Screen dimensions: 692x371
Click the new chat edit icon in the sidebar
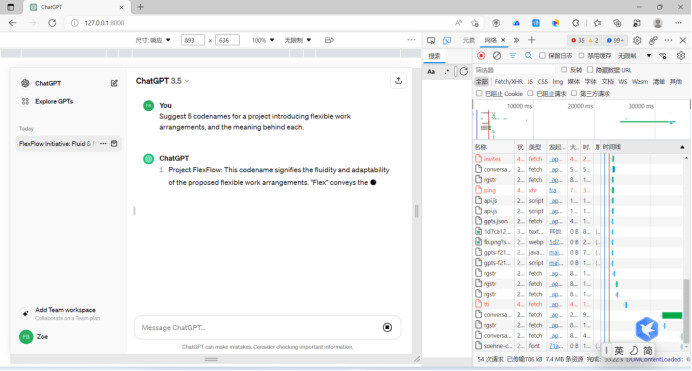tap(114, 83)
